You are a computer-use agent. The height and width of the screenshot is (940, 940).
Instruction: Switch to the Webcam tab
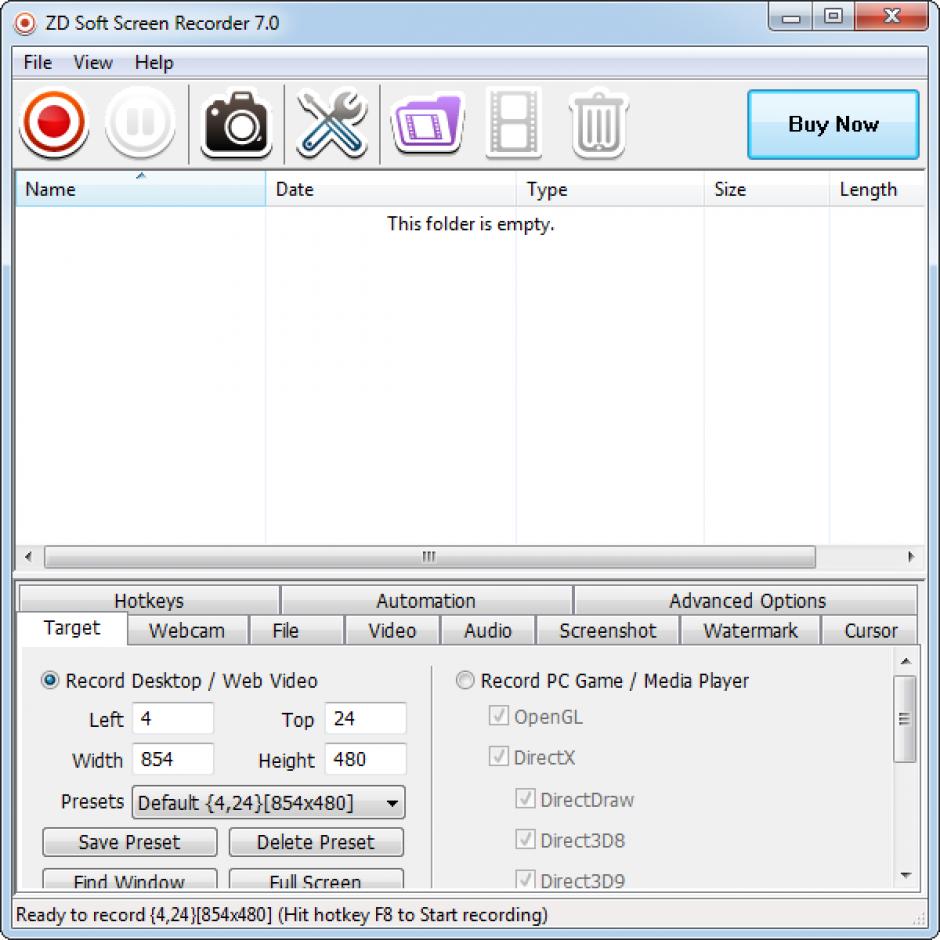pyautogui.click(x=187, y=630)
